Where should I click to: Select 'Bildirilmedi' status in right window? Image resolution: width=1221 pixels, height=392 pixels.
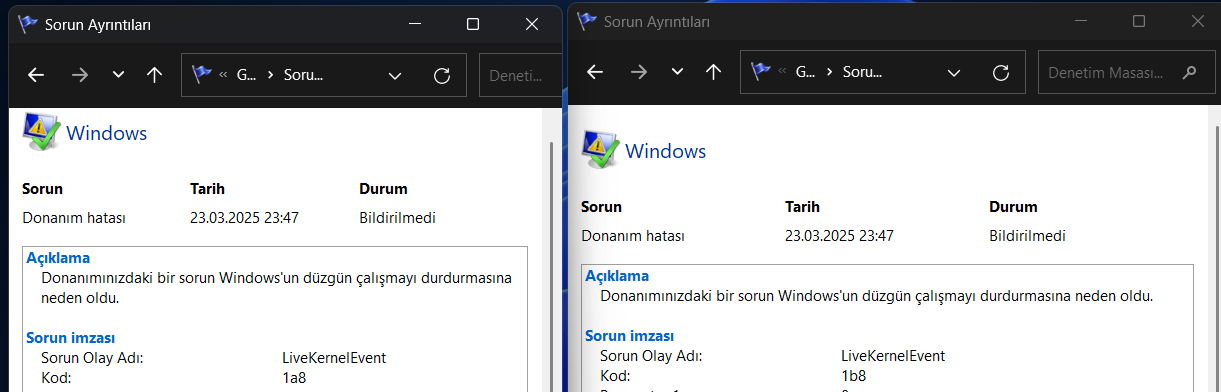coord(1027,236)
